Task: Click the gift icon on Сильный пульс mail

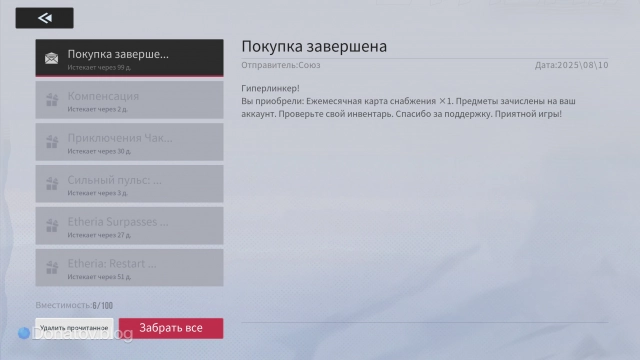Action: (52, 184)
